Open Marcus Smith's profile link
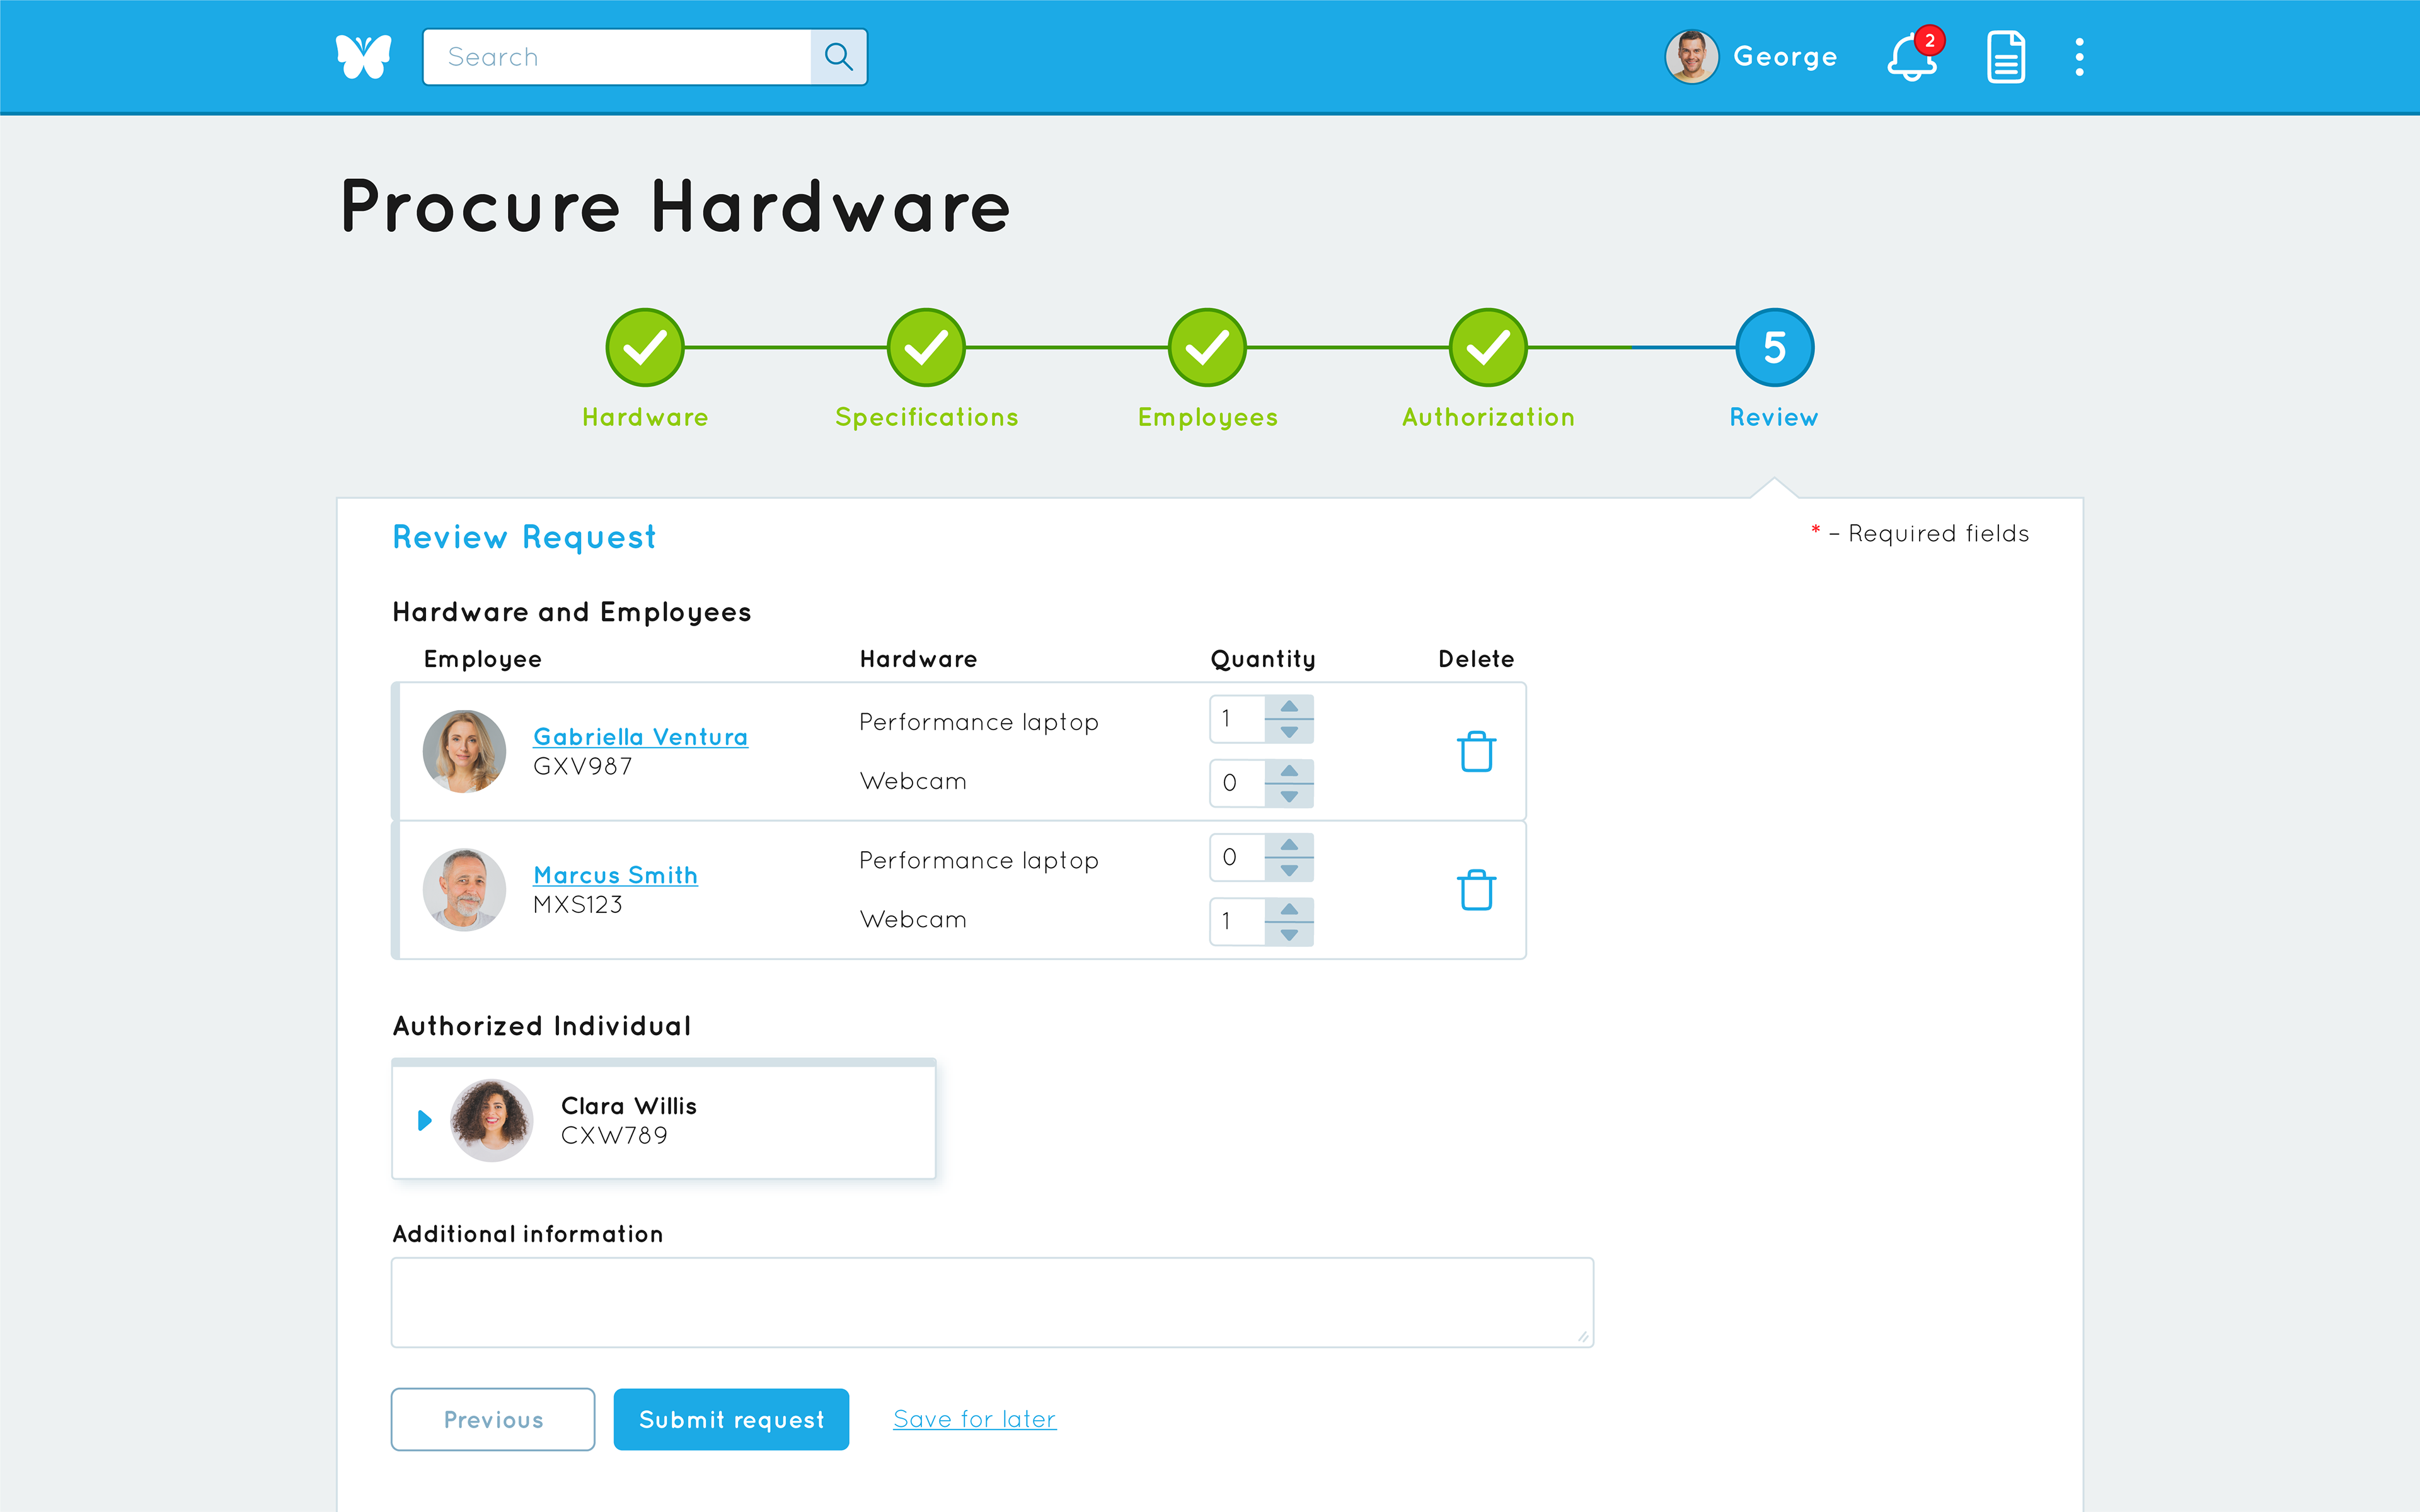The width and height of the screenshot is (2420, 1512). coord(615,875)
